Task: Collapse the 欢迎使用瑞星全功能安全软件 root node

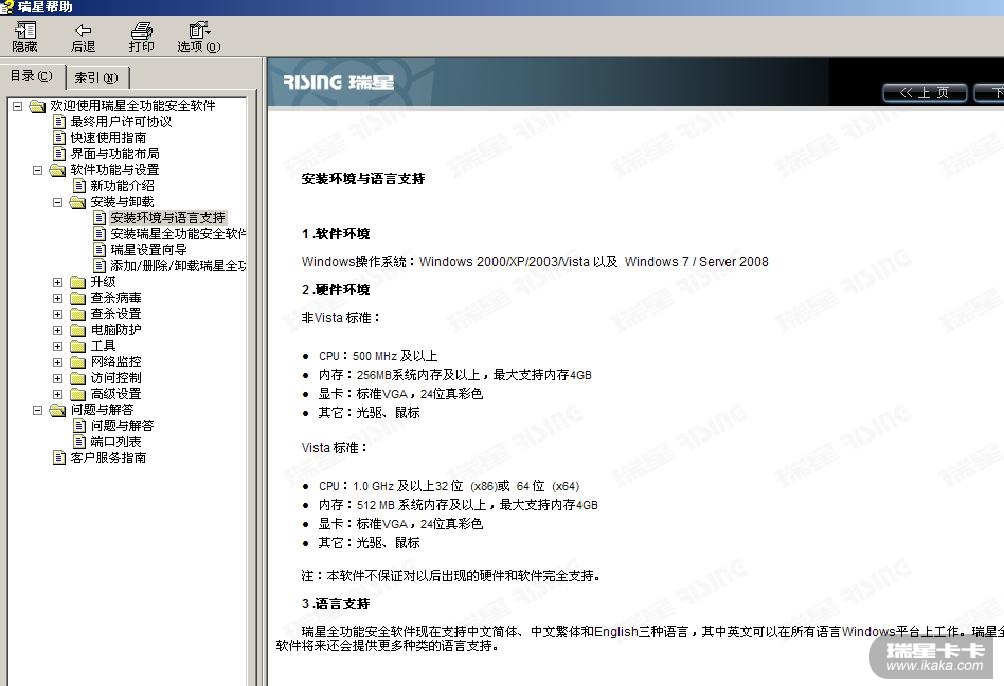Action: pyautogui.click(x=18, y=106)
